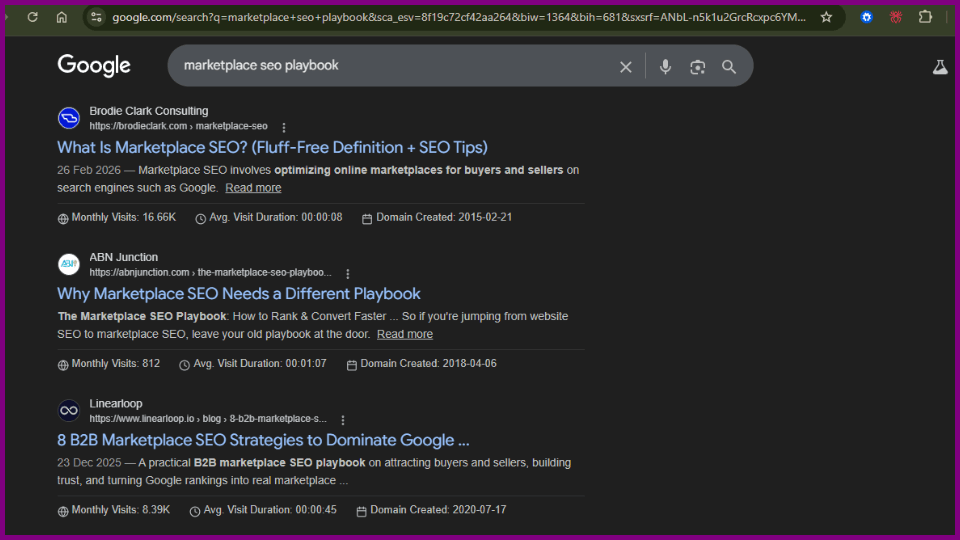Reload the page with the refresh icon
This screenshot has width=960, height=540.
[32, 17]
